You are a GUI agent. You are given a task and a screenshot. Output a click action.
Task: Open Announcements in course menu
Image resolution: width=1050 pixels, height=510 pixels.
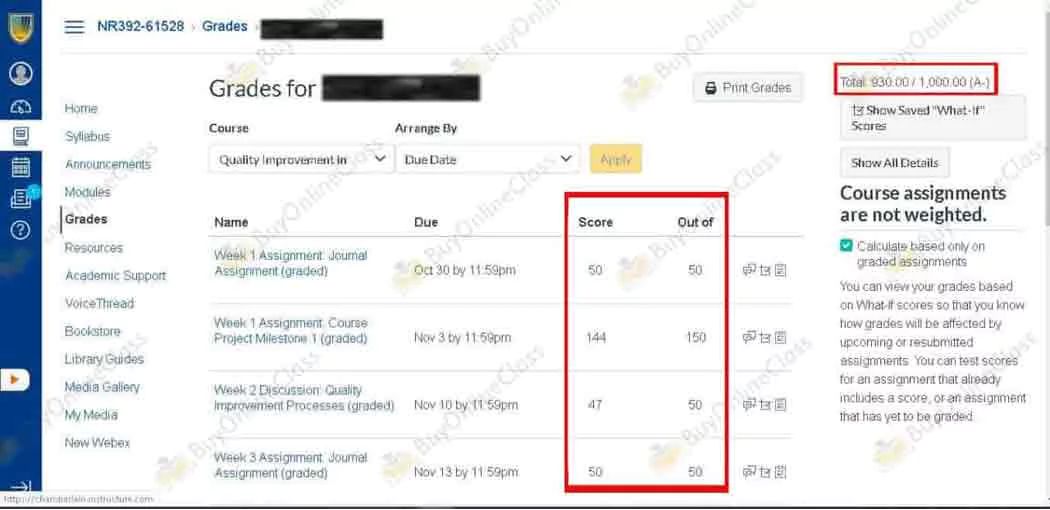(108, 164)
